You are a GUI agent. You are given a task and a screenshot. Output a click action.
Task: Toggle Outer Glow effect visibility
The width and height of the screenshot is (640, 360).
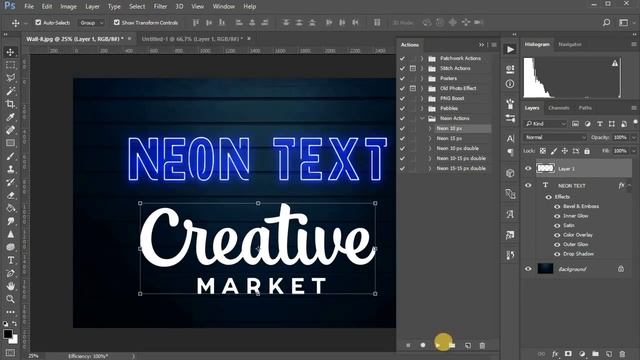557,244
